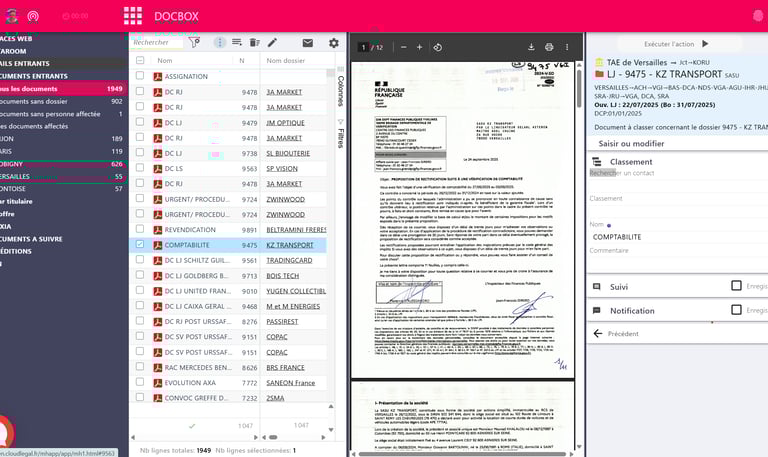Screen dimensions: 768x457
Task: Sort table by 'Nom dossier' column header
Action: [286, 60]
